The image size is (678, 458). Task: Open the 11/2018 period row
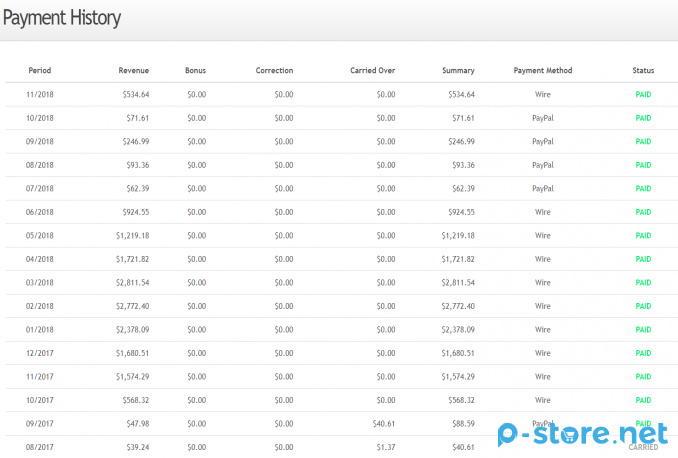pyautogui.click(x=38, y=95)
